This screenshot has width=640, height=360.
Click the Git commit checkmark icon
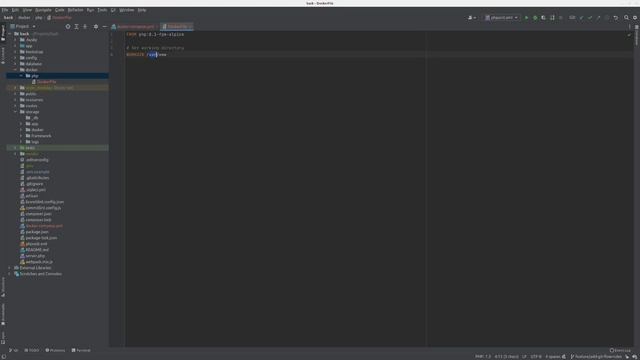click(x=590, y=18)
